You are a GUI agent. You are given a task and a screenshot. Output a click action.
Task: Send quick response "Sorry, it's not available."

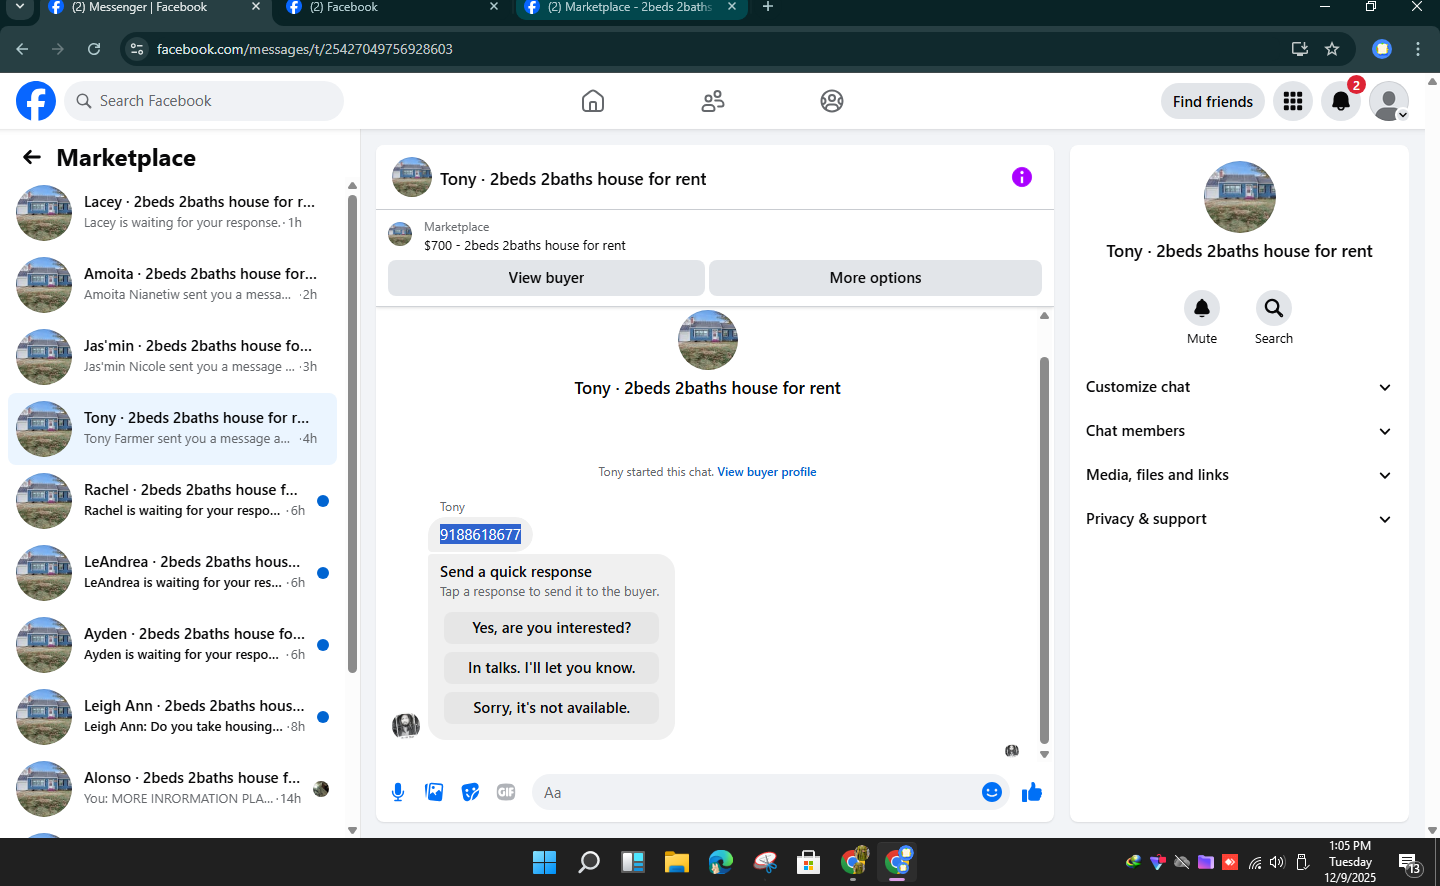click(551, 708)
